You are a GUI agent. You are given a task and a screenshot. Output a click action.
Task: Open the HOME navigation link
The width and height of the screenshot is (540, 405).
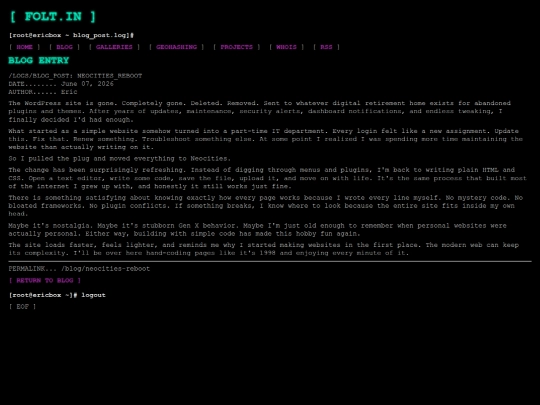24,47
